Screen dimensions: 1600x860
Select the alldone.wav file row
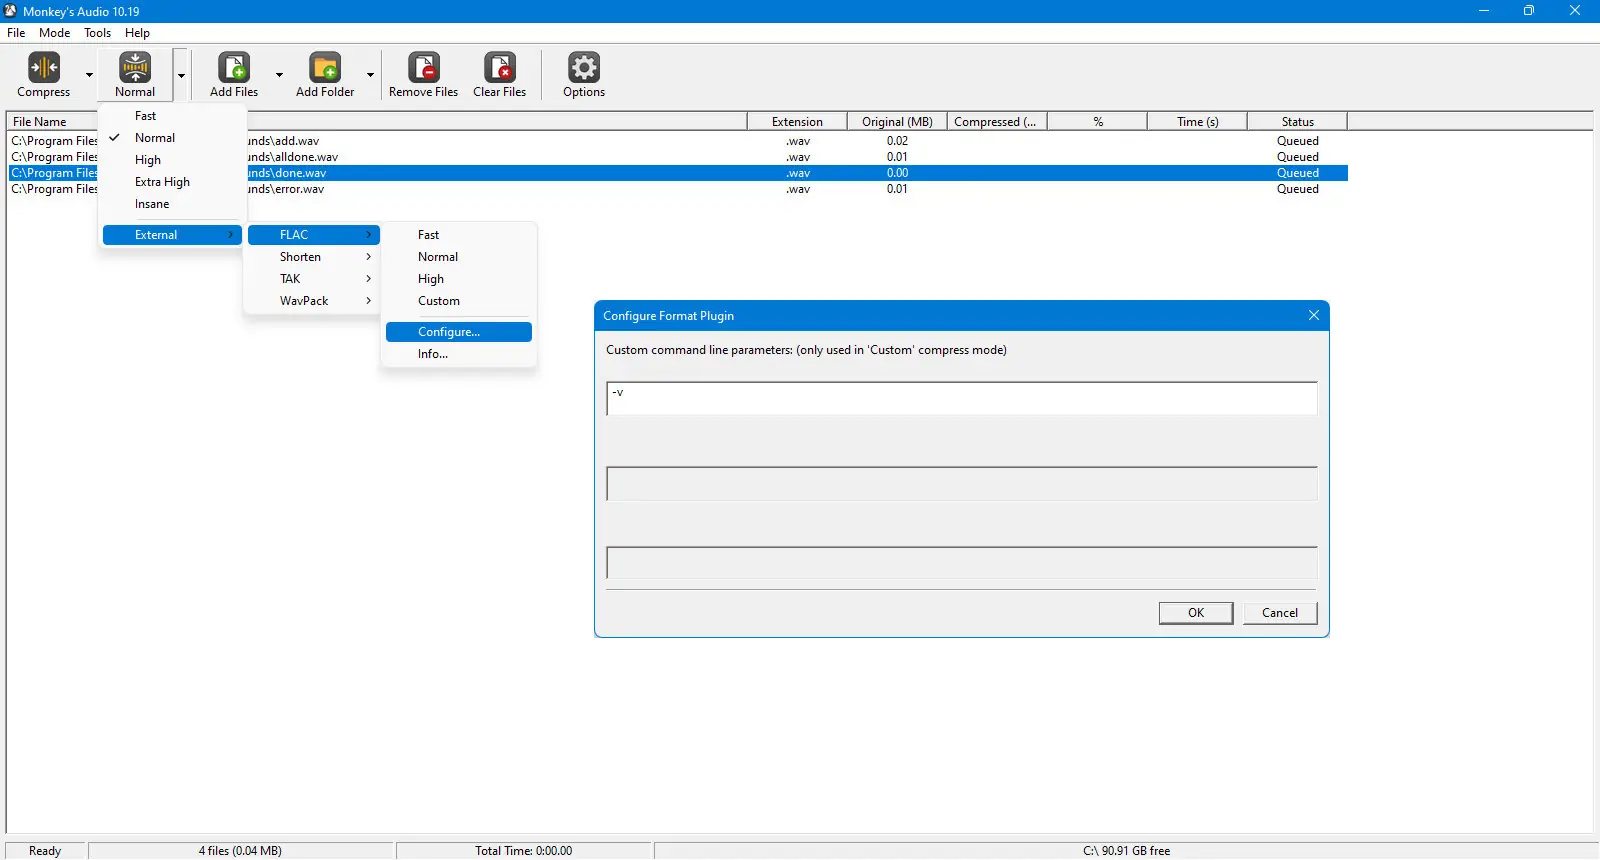(678, 157)
